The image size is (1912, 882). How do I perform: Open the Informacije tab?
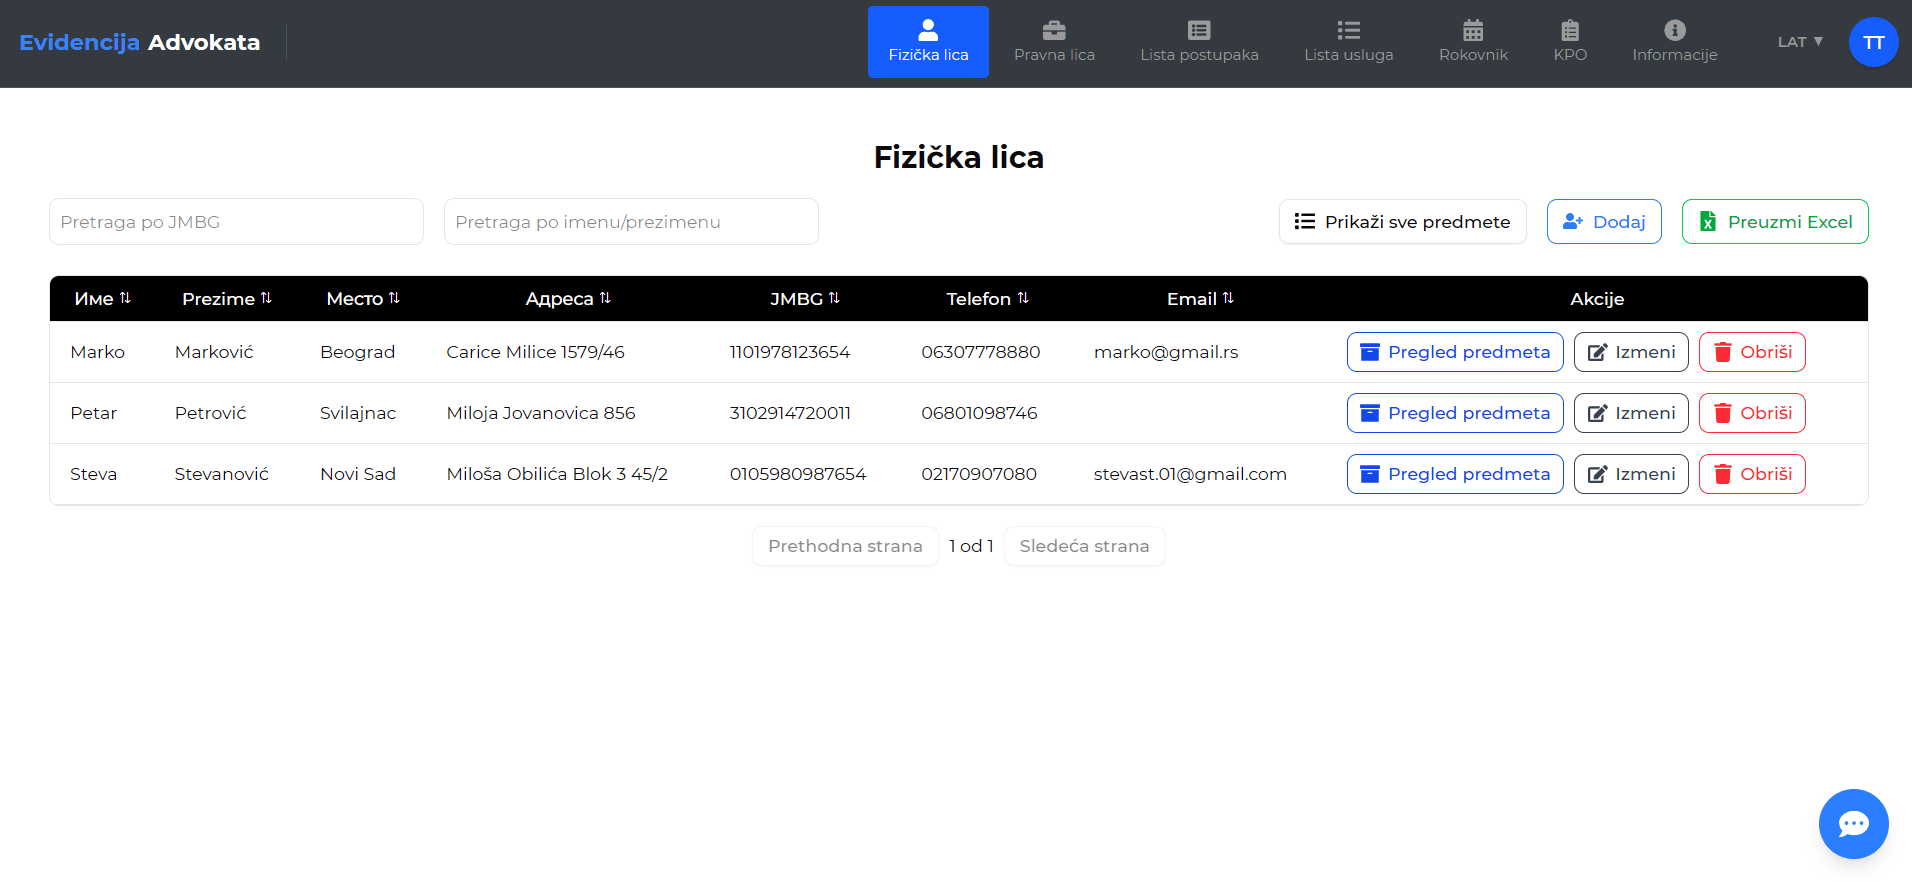[x=1674, y=42]
